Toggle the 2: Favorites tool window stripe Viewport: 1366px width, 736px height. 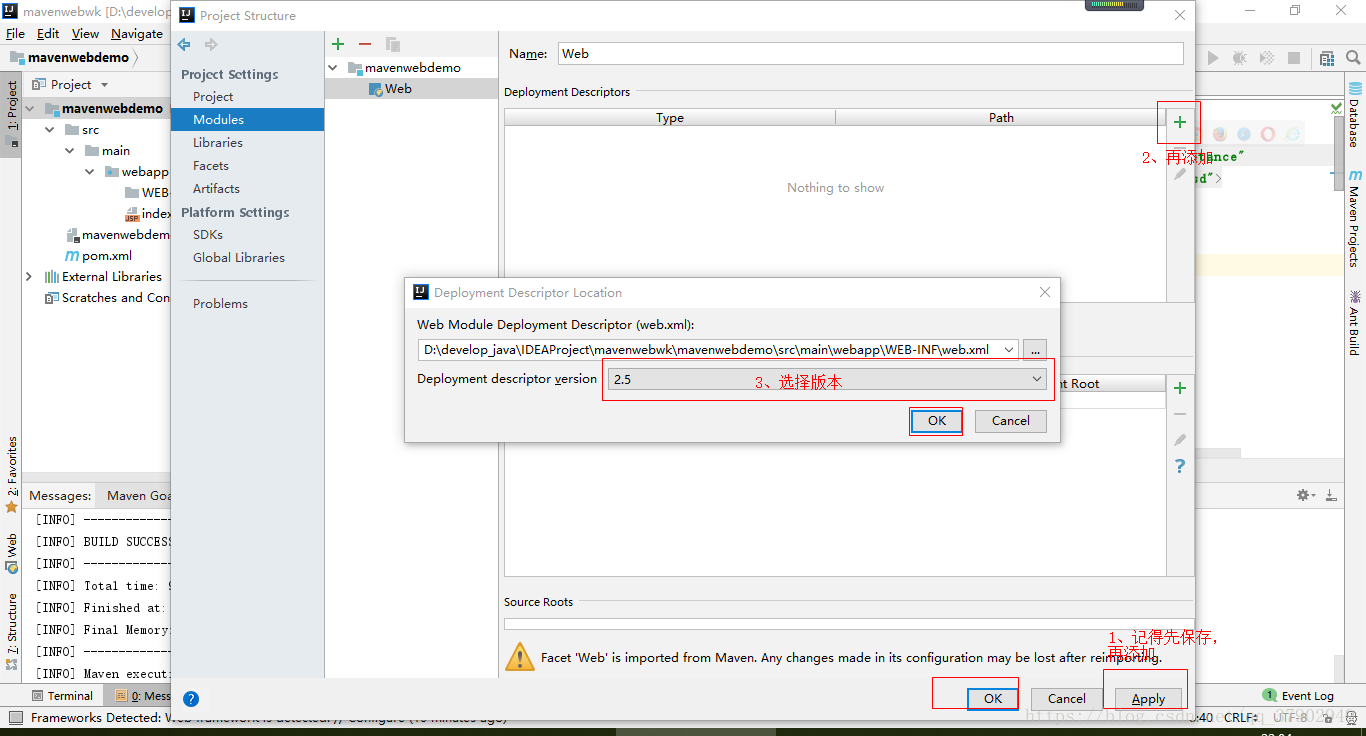pyautogui.click(x=11, y=474)
